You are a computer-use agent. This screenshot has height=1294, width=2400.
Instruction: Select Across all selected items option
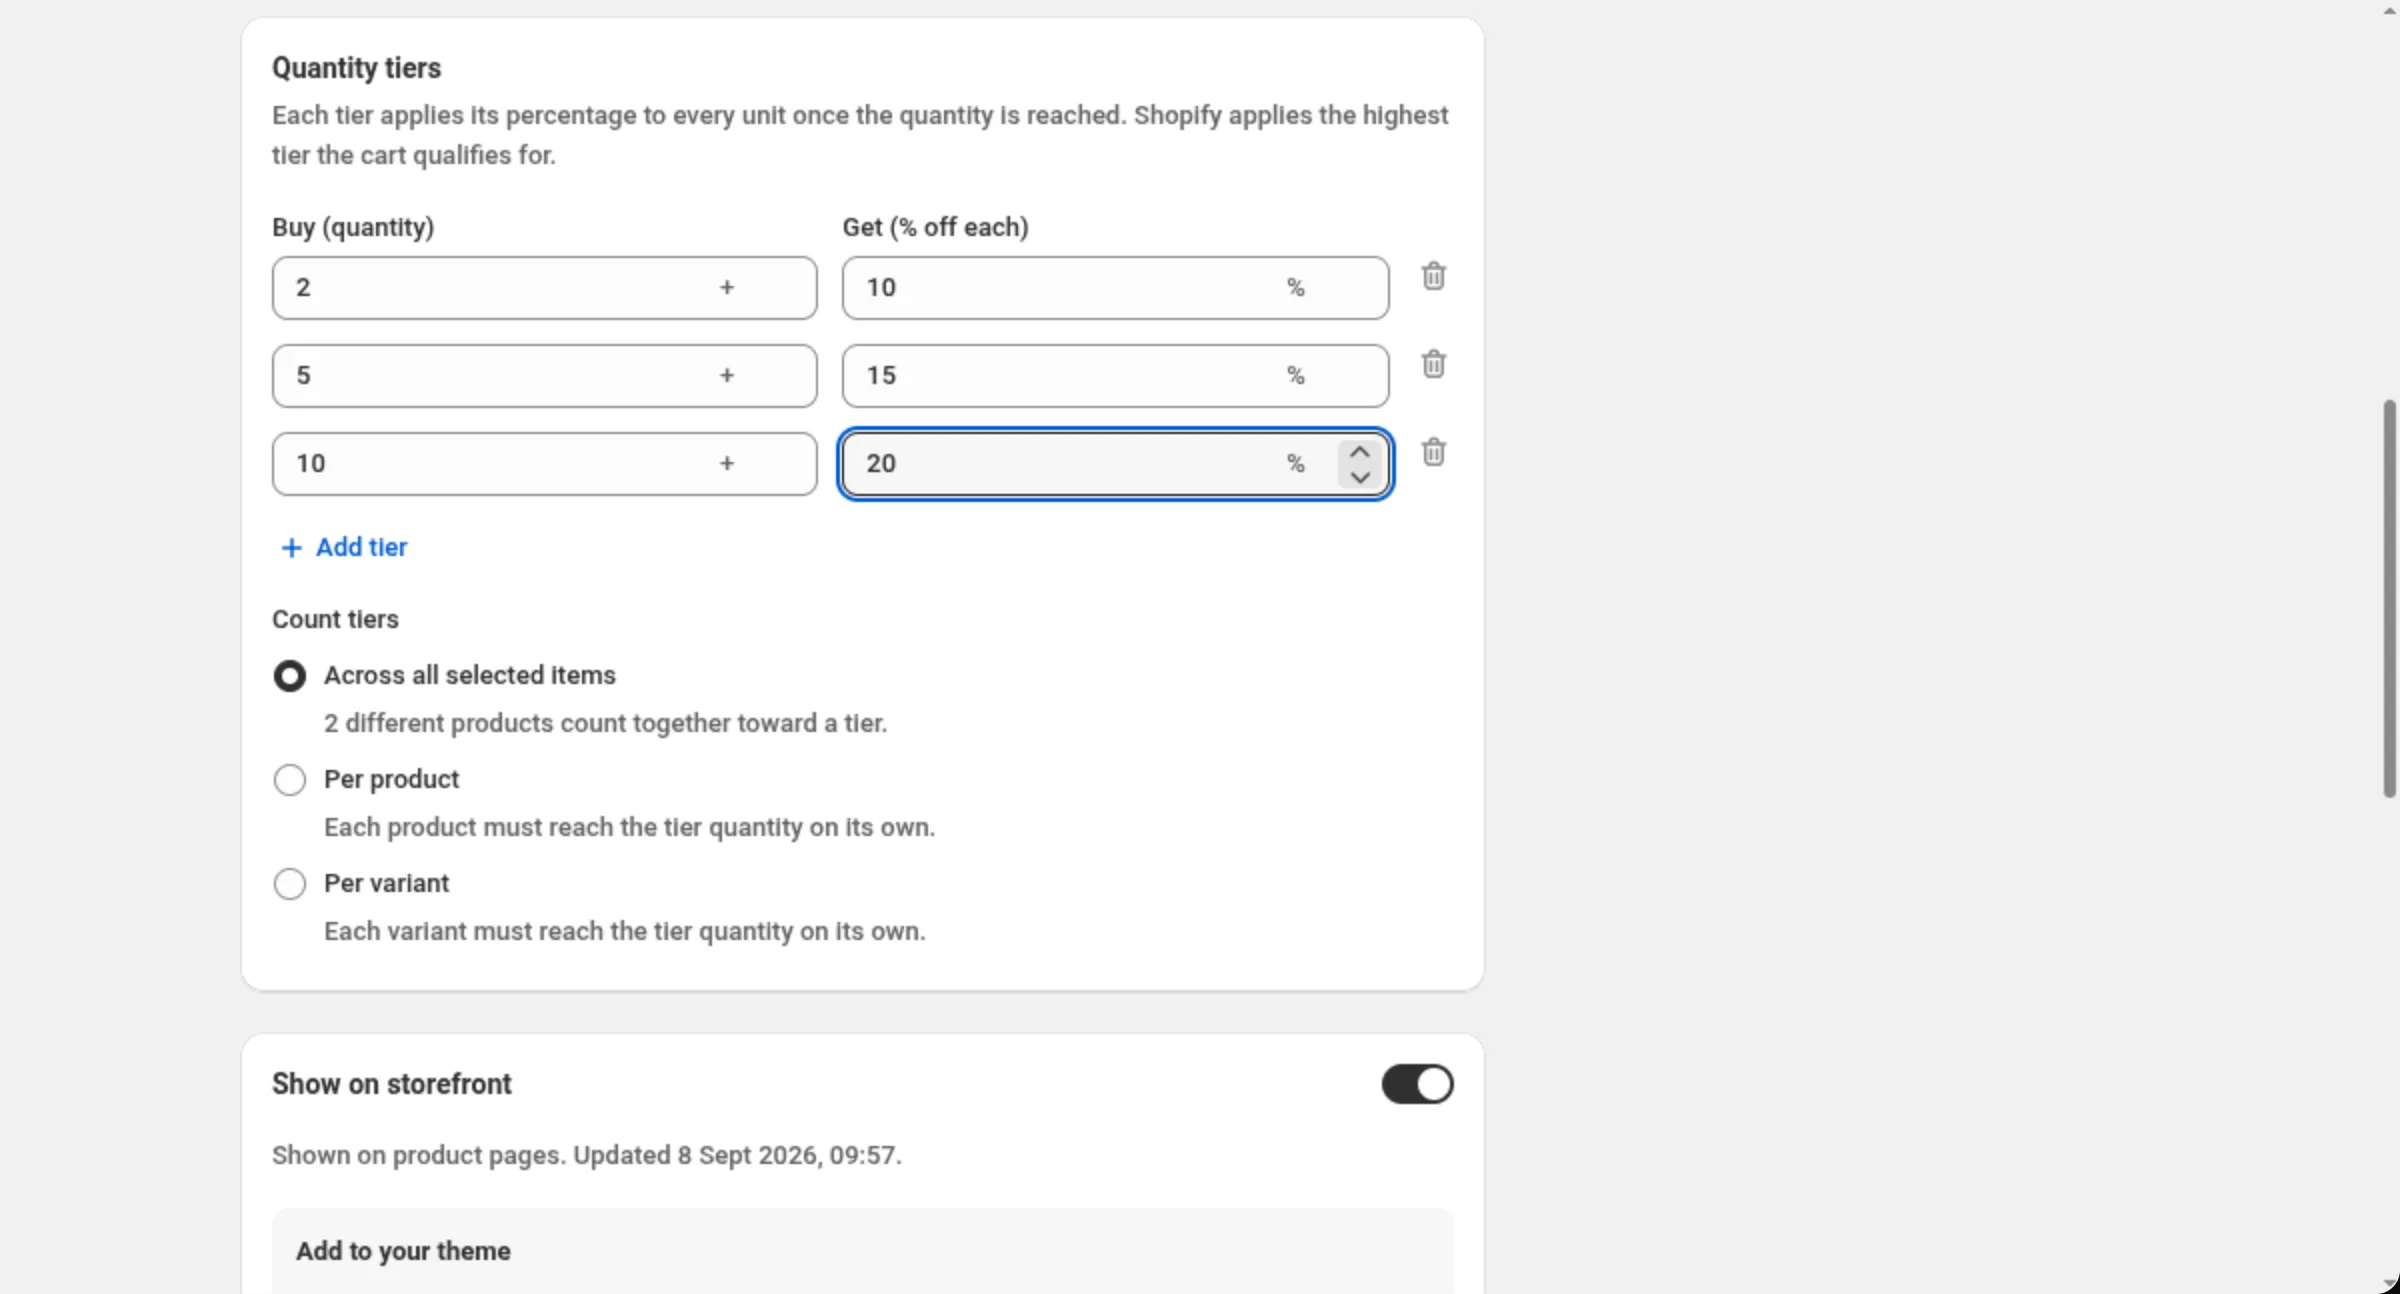point(290,676)
